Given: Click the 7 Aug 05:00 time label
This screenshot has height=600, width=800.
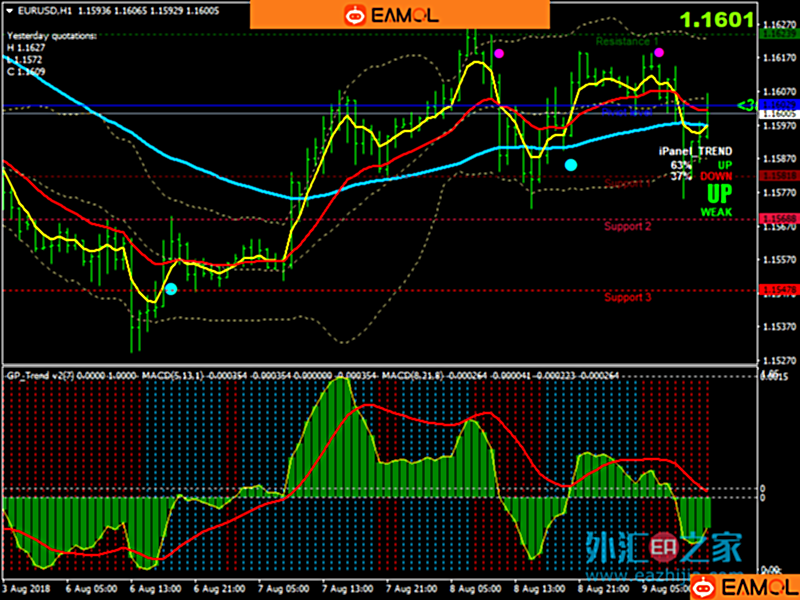Looking at the screenshot, I should pyautogui.click(x=284, y=588).
